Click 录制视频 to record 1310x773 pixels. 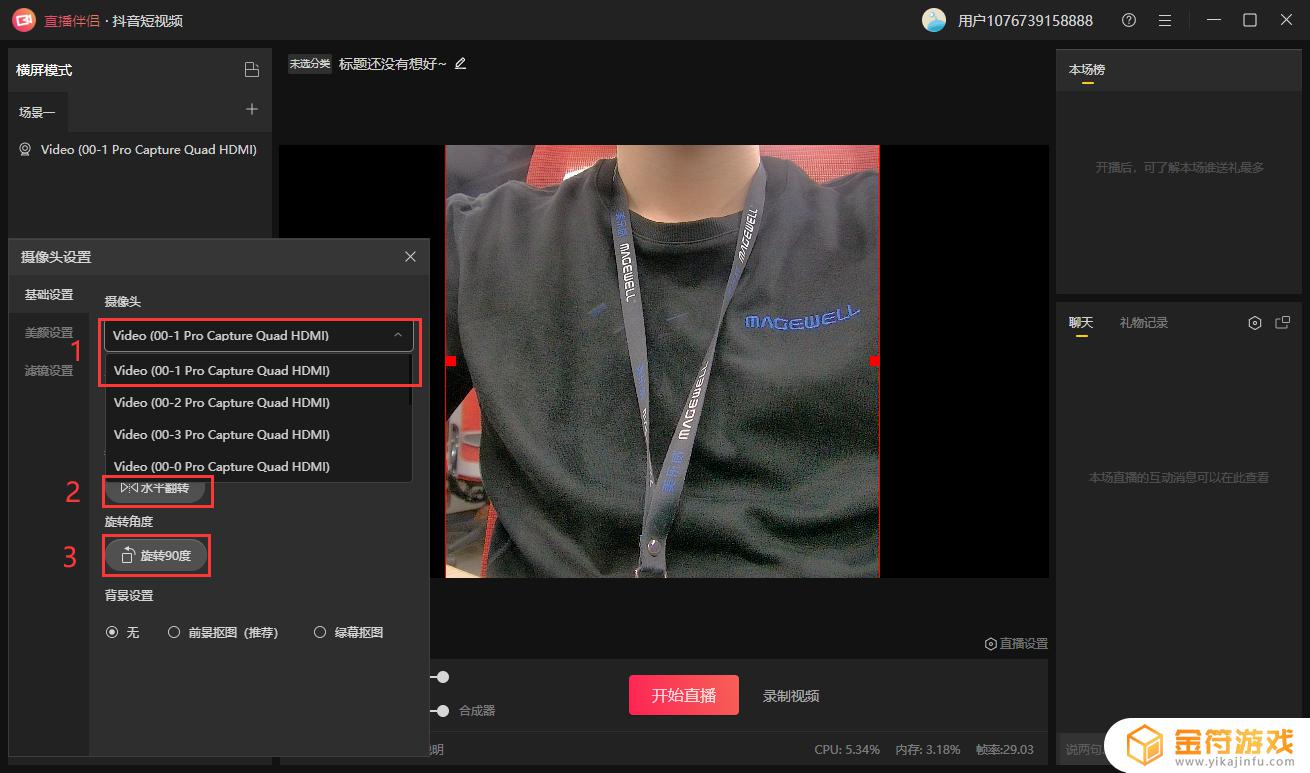pyautogui.click(x=791, y=696)
